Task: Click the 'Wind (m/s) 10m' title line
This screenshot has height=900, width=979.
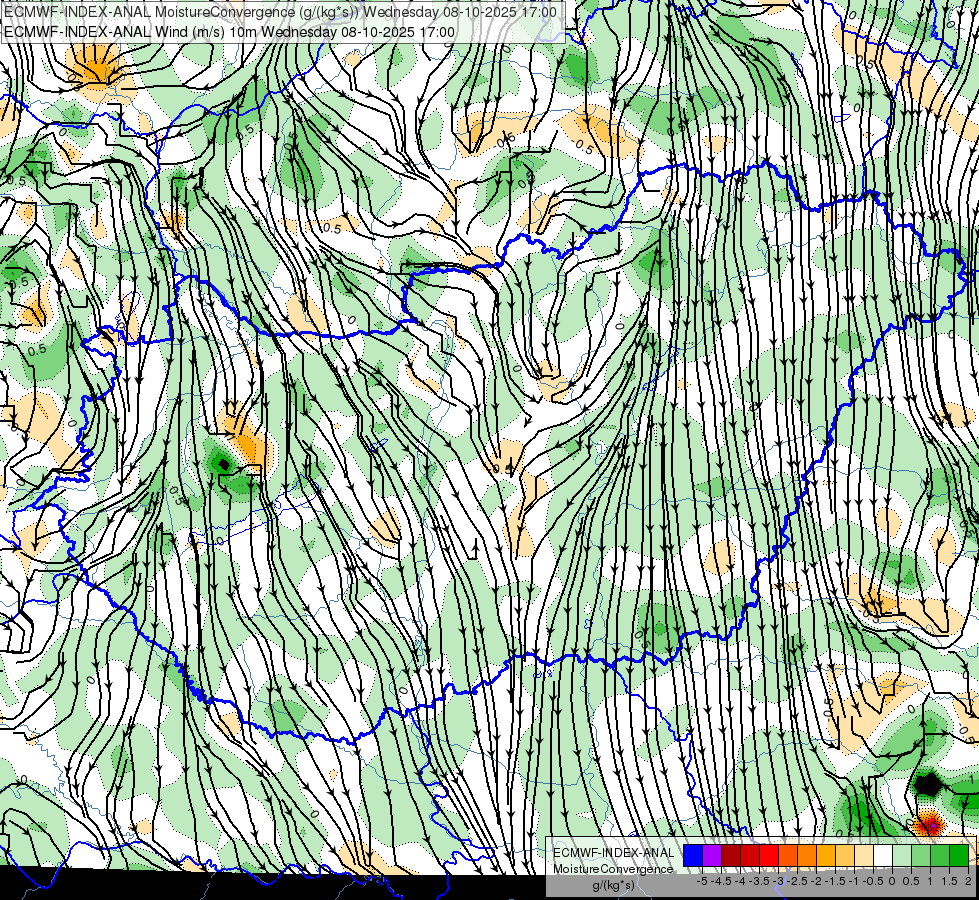Action: (229, 32)
